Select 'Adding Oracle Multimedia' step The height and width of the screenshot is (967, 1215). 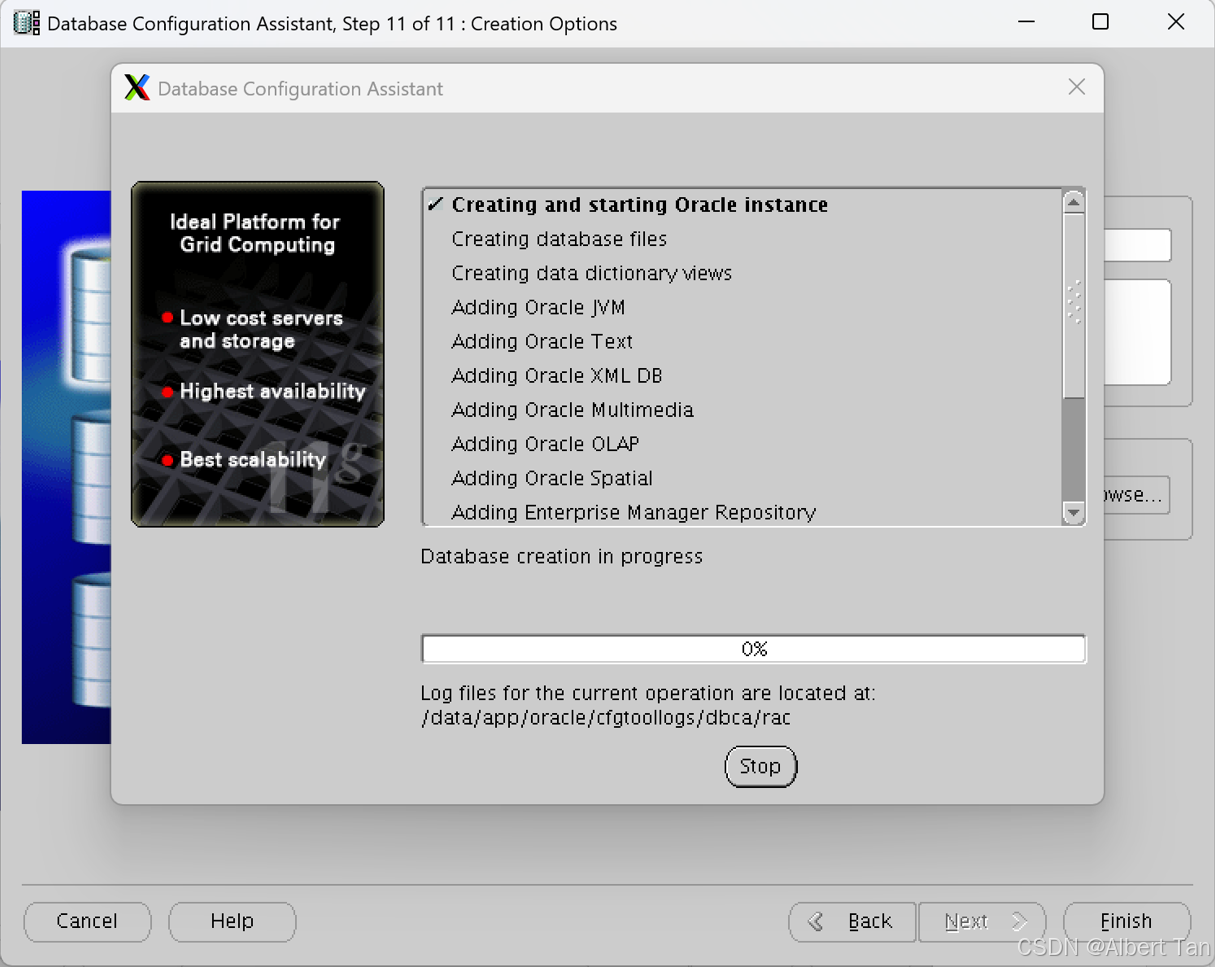pyautogui.click(x=572, y=410)
